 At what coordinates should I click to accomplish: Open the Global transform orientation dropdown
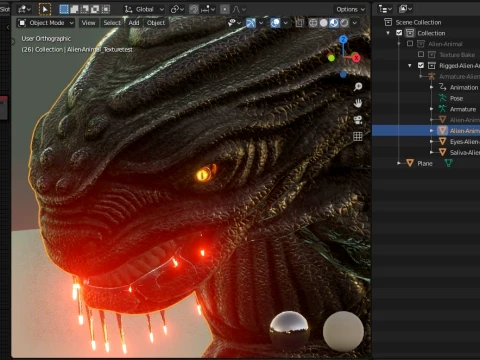point(144,9)
